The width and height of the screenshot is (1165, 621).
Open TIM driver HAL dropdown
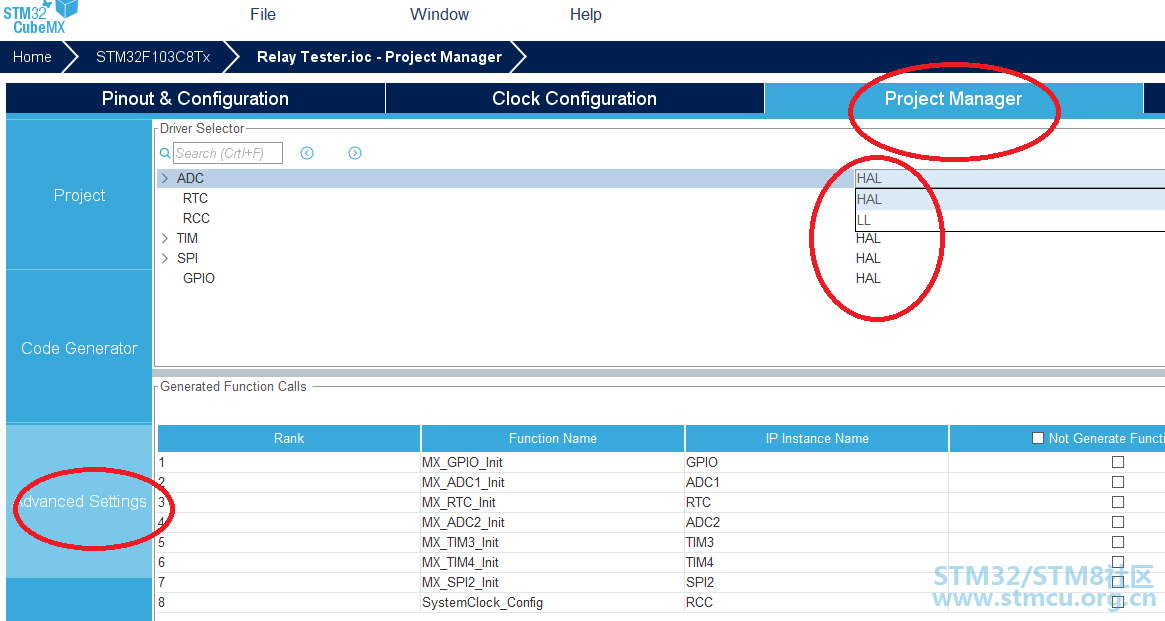coord(868,238)
